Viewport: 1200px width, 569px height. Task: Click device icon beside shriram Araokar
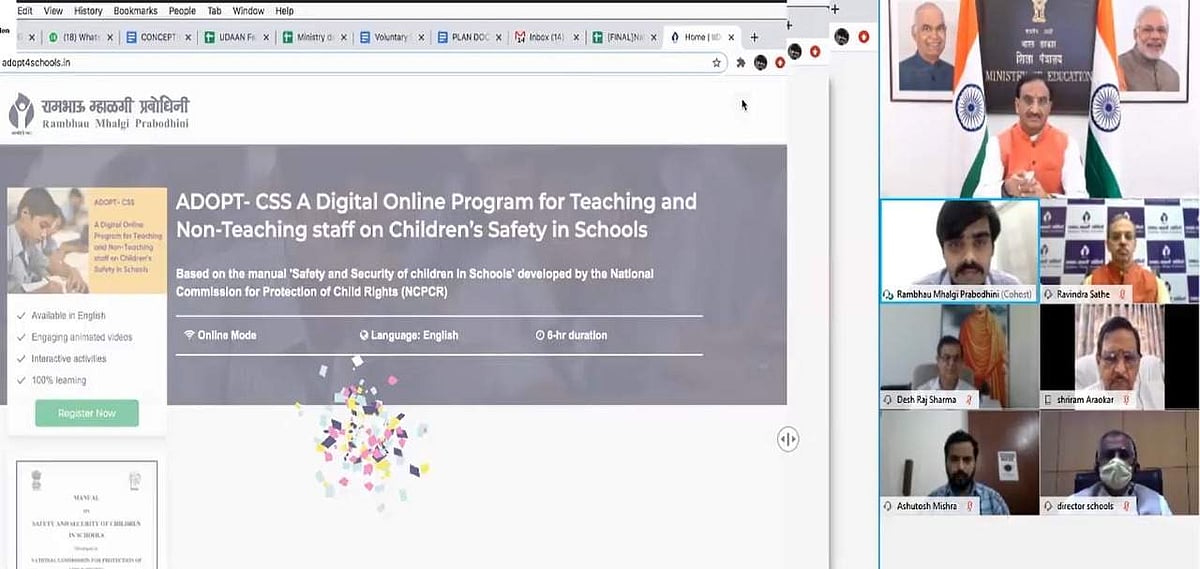(1048, 399)
